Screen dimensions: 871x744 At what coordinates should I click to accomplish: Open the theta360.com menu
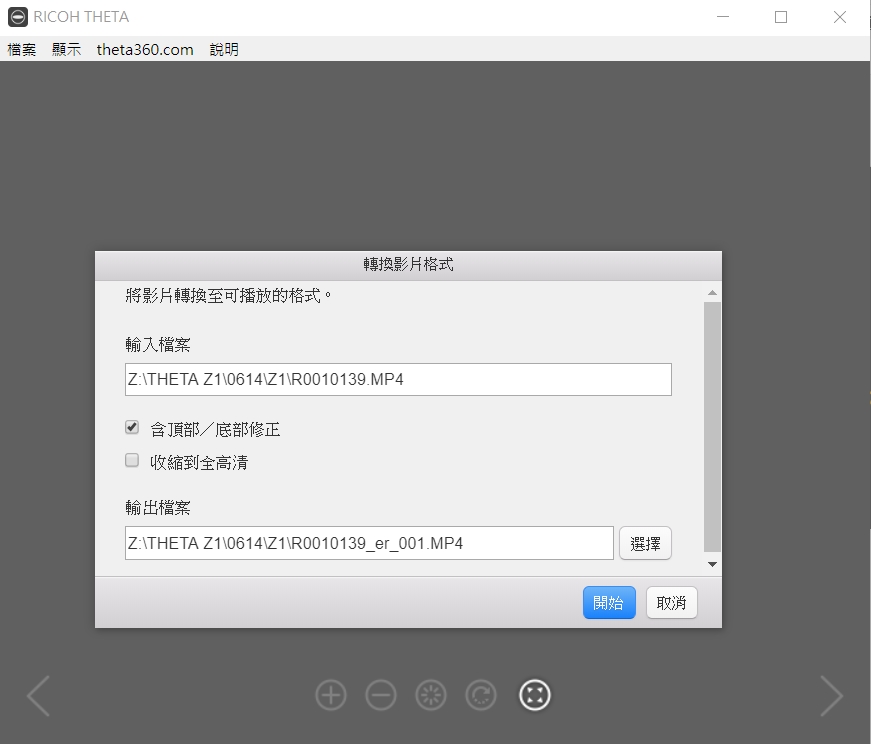145,49
